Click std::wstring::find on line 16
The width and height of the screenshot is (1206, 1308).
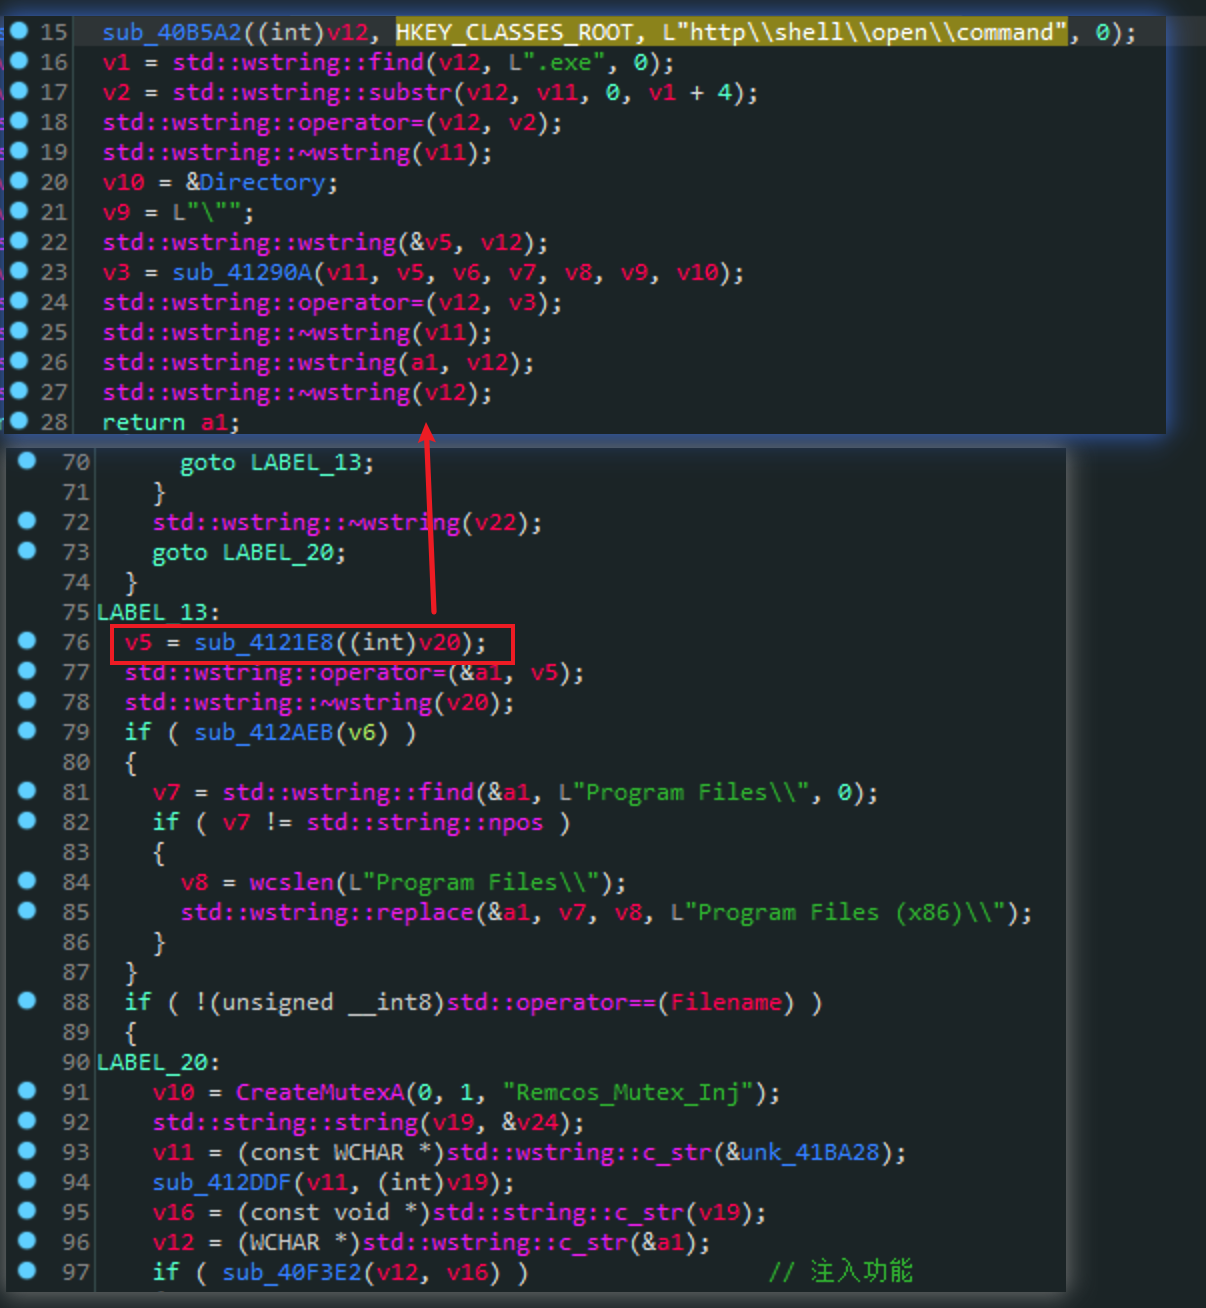298,63
